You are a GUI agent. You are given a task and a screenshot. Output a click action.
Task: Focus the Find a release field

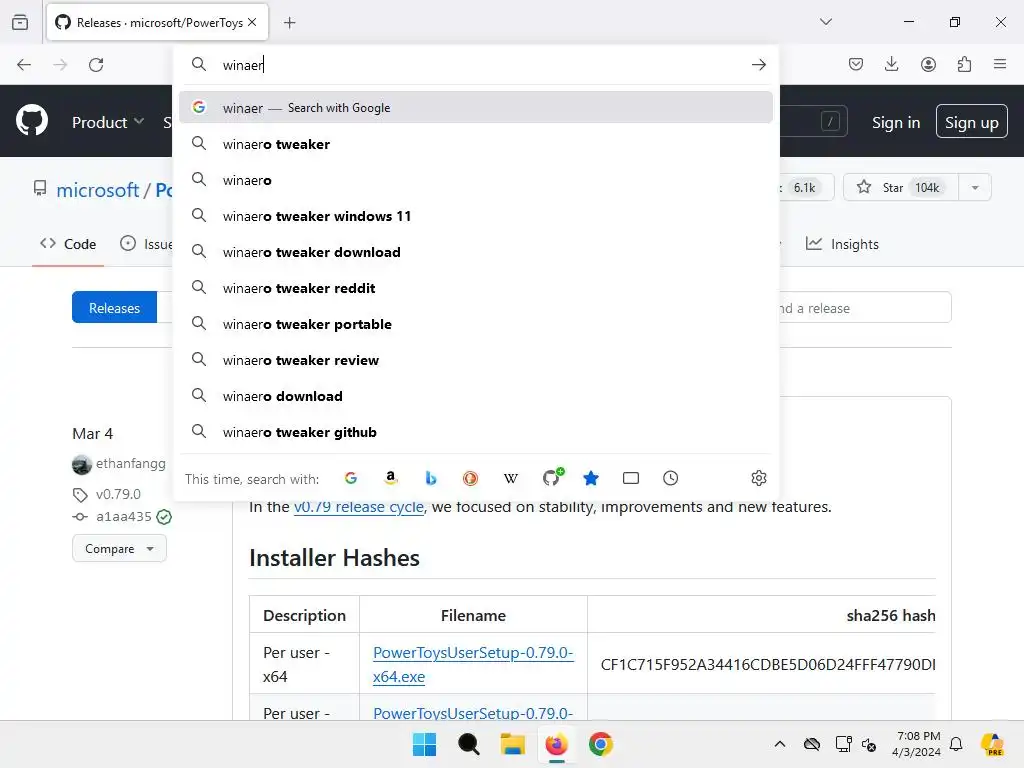(865, 308)
